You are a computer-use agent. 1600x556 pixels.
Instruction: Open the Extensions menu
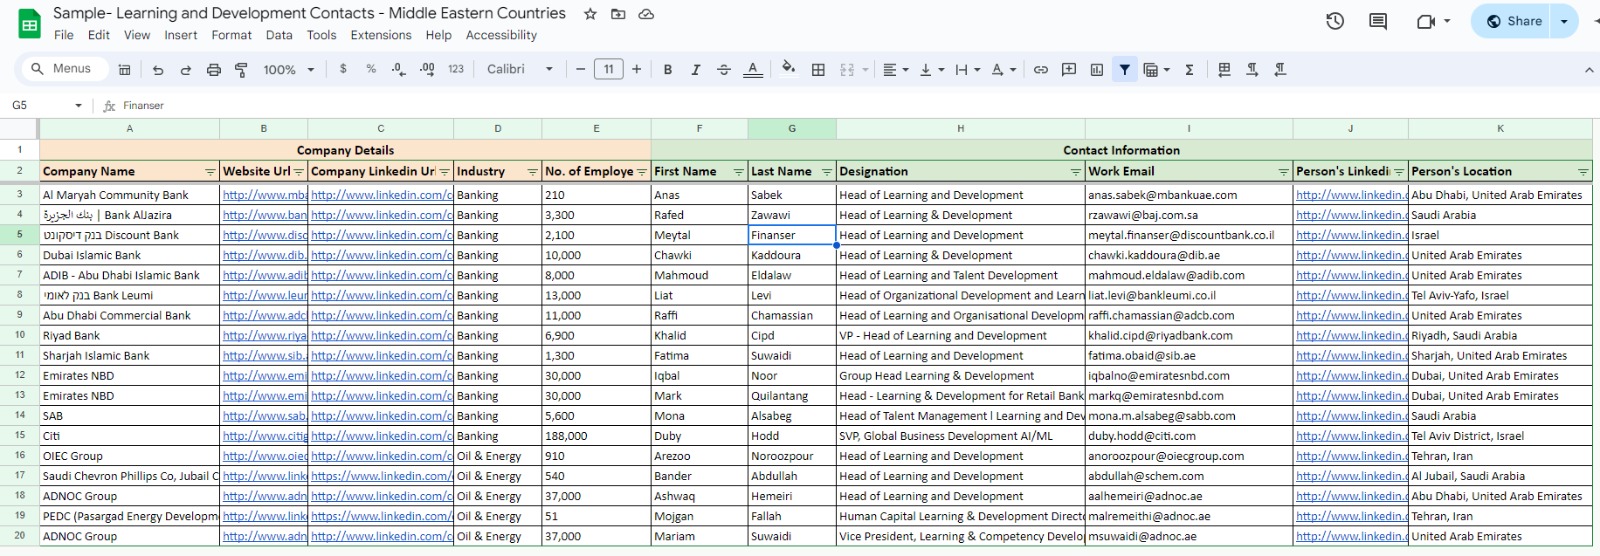pos(381,35)
